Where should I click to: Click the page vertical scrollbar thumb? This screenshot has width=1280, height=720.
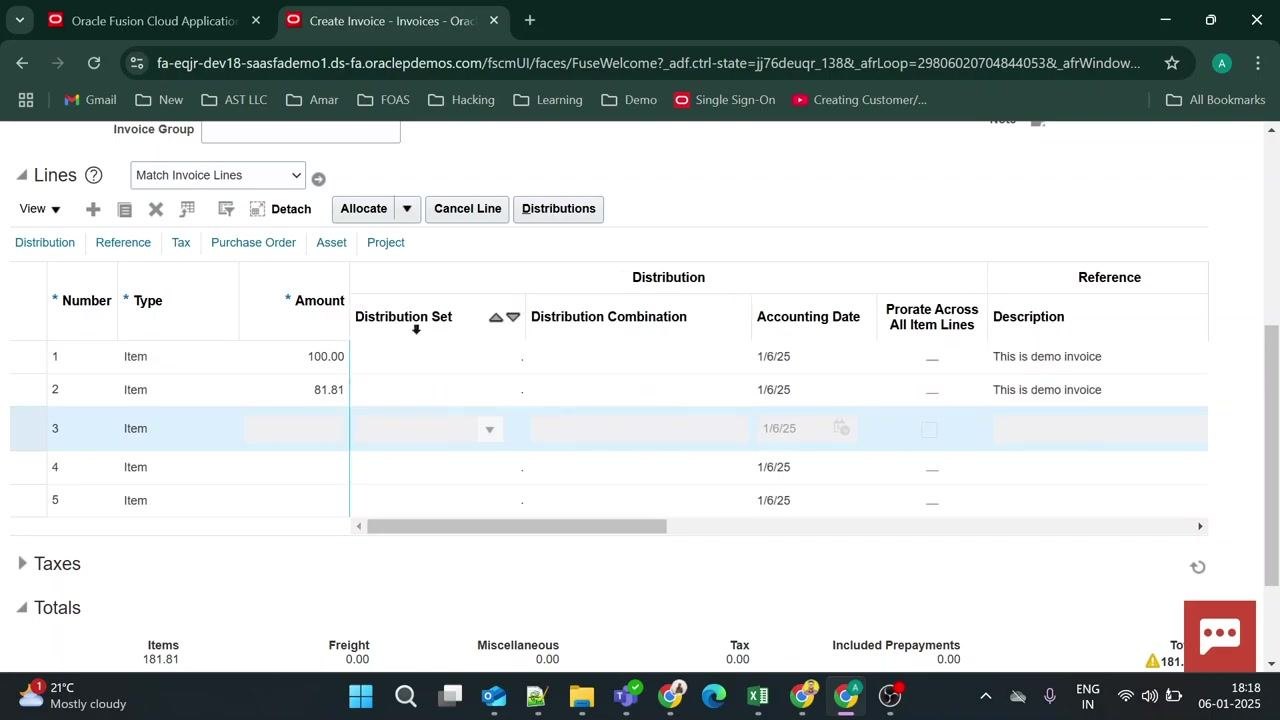point(1272,455)
